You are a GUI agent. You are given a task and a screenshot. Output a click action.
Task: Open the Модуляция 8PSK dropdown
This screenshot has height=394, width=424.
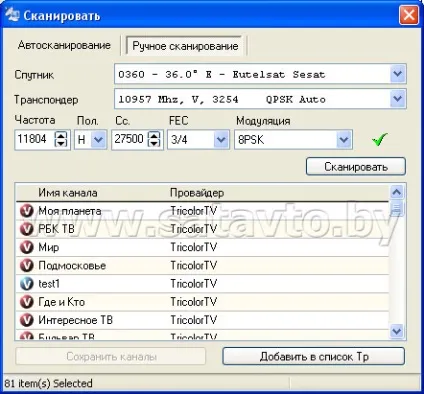click(344, 139)
